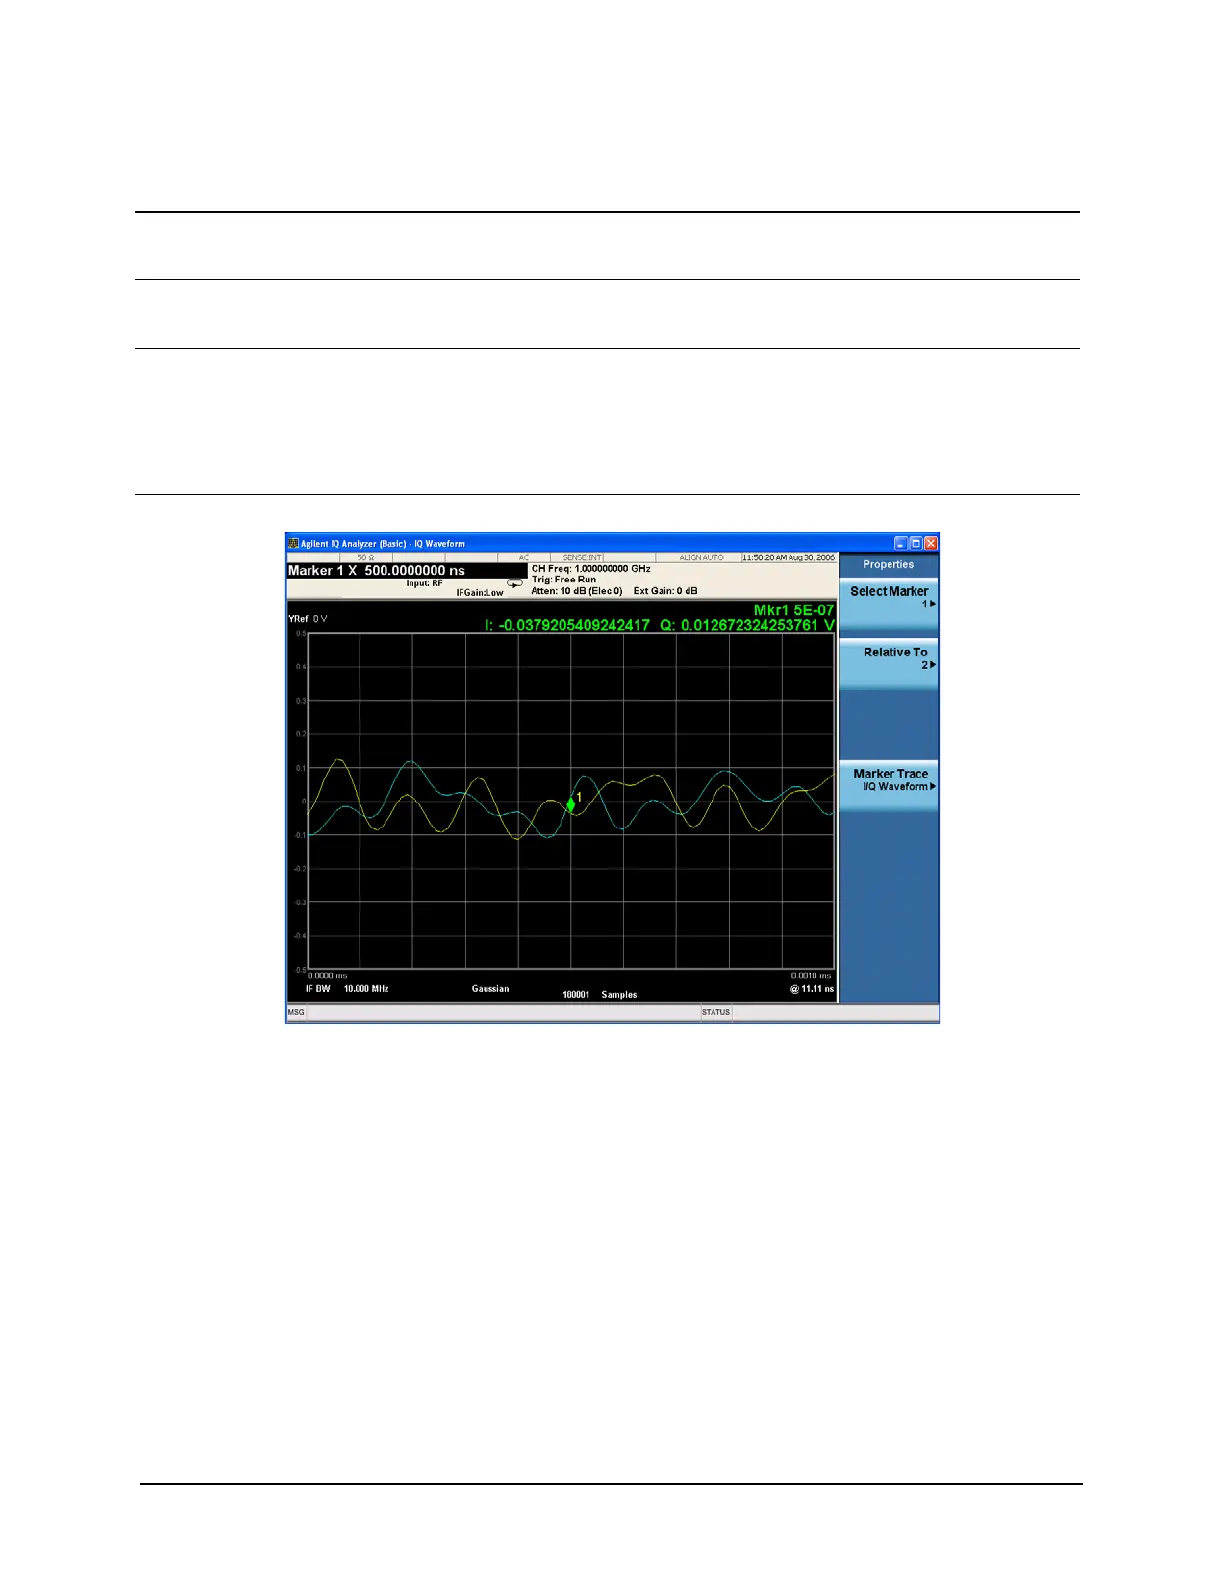Click the Ext Gain: 0 dB readout
This screenshot has height=1584, width=1224.
coord(665,591)
